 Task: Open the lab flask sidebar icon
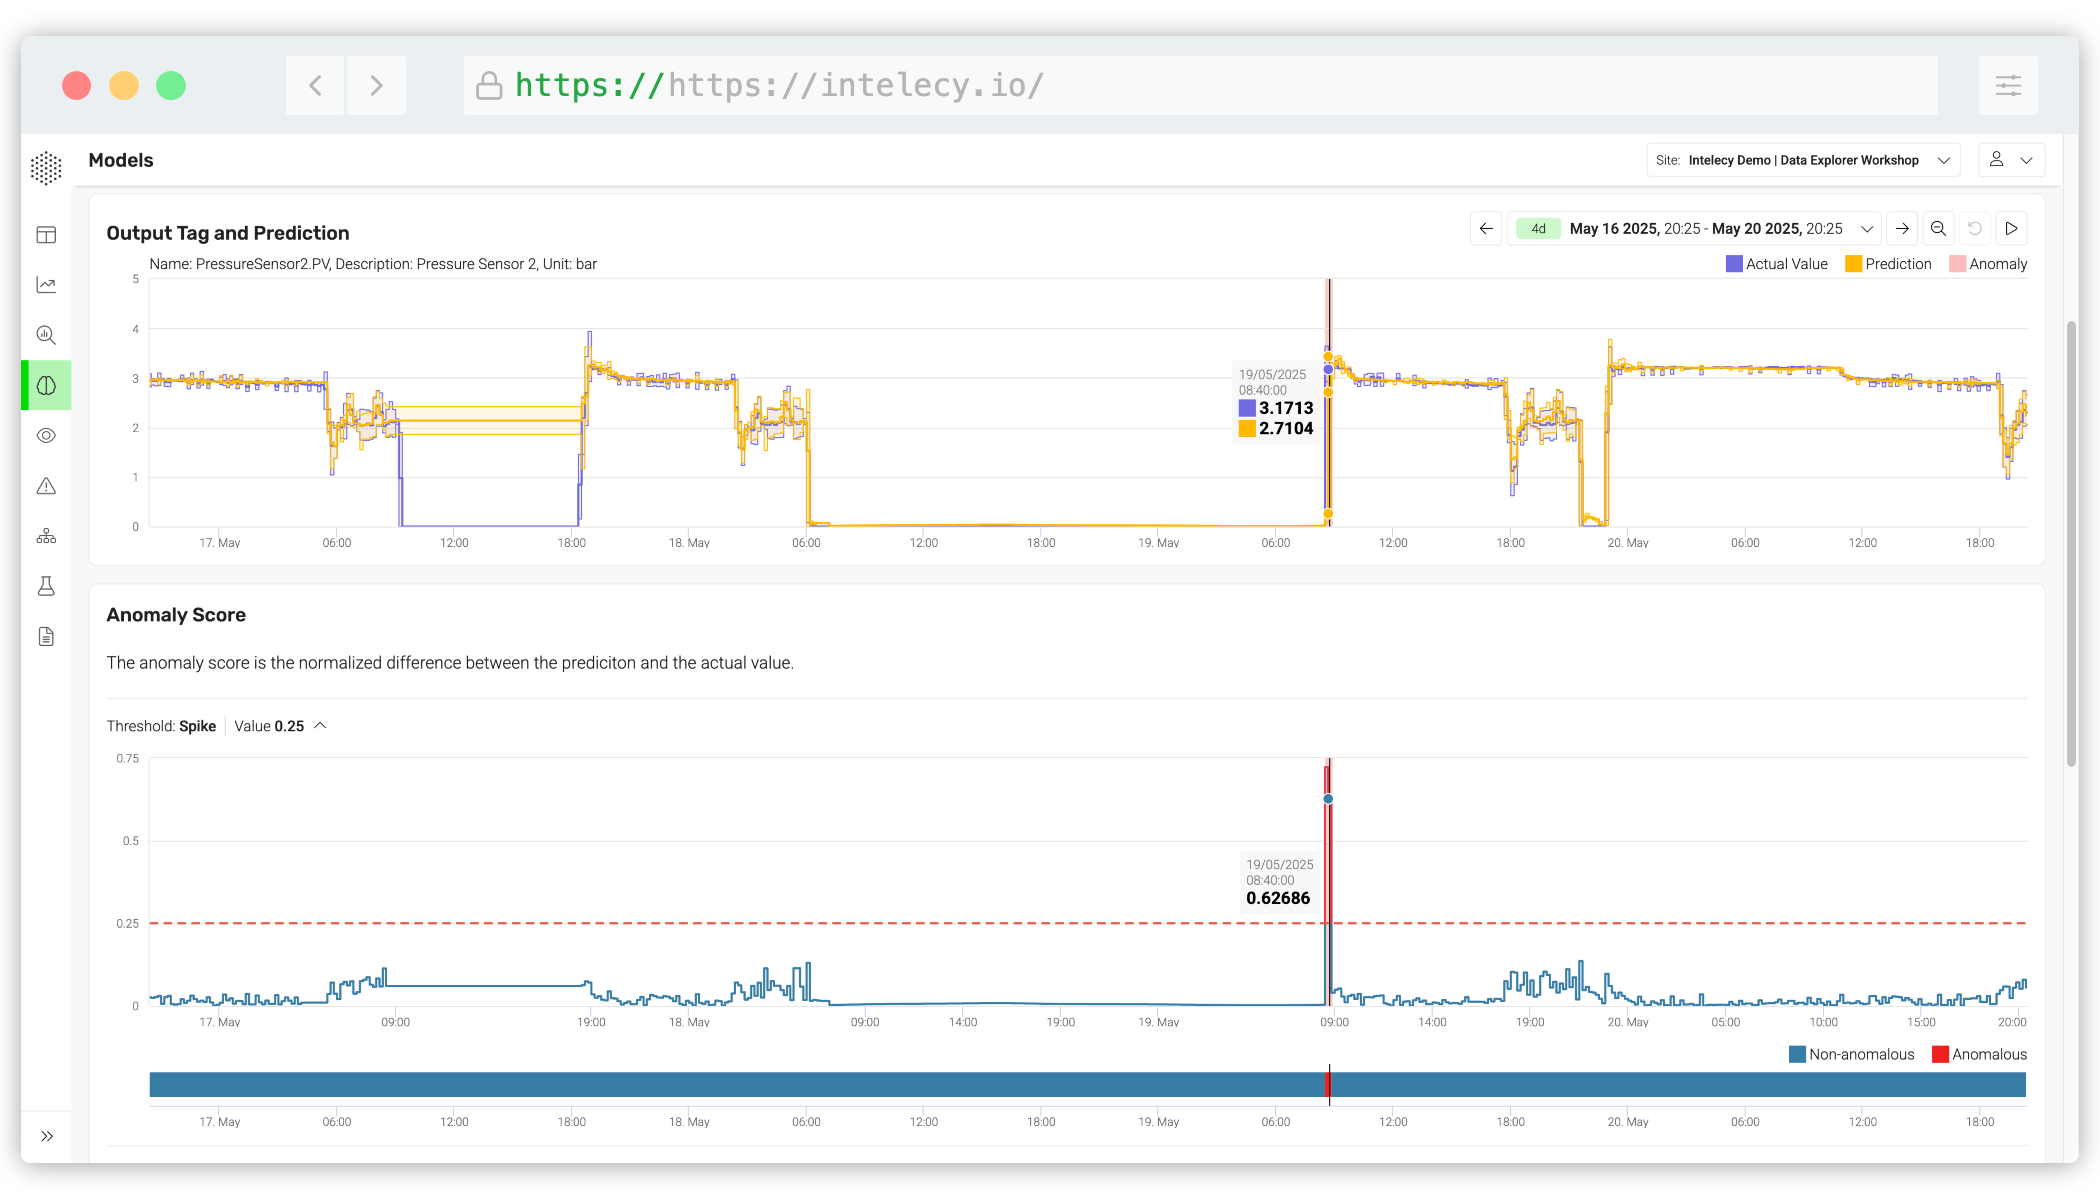click(x=46, y=586)
